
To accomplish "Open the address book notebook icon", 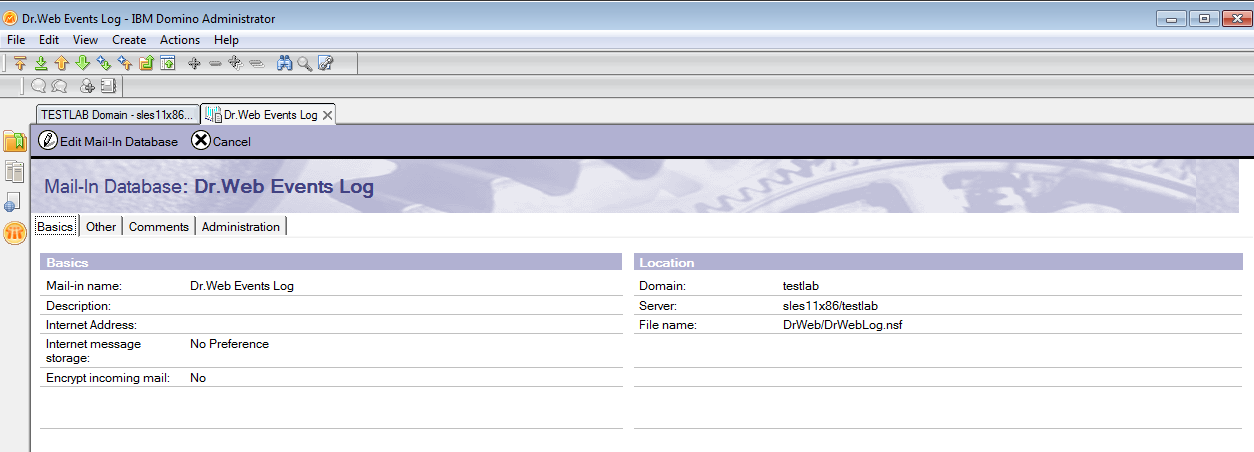I will 108,86.
